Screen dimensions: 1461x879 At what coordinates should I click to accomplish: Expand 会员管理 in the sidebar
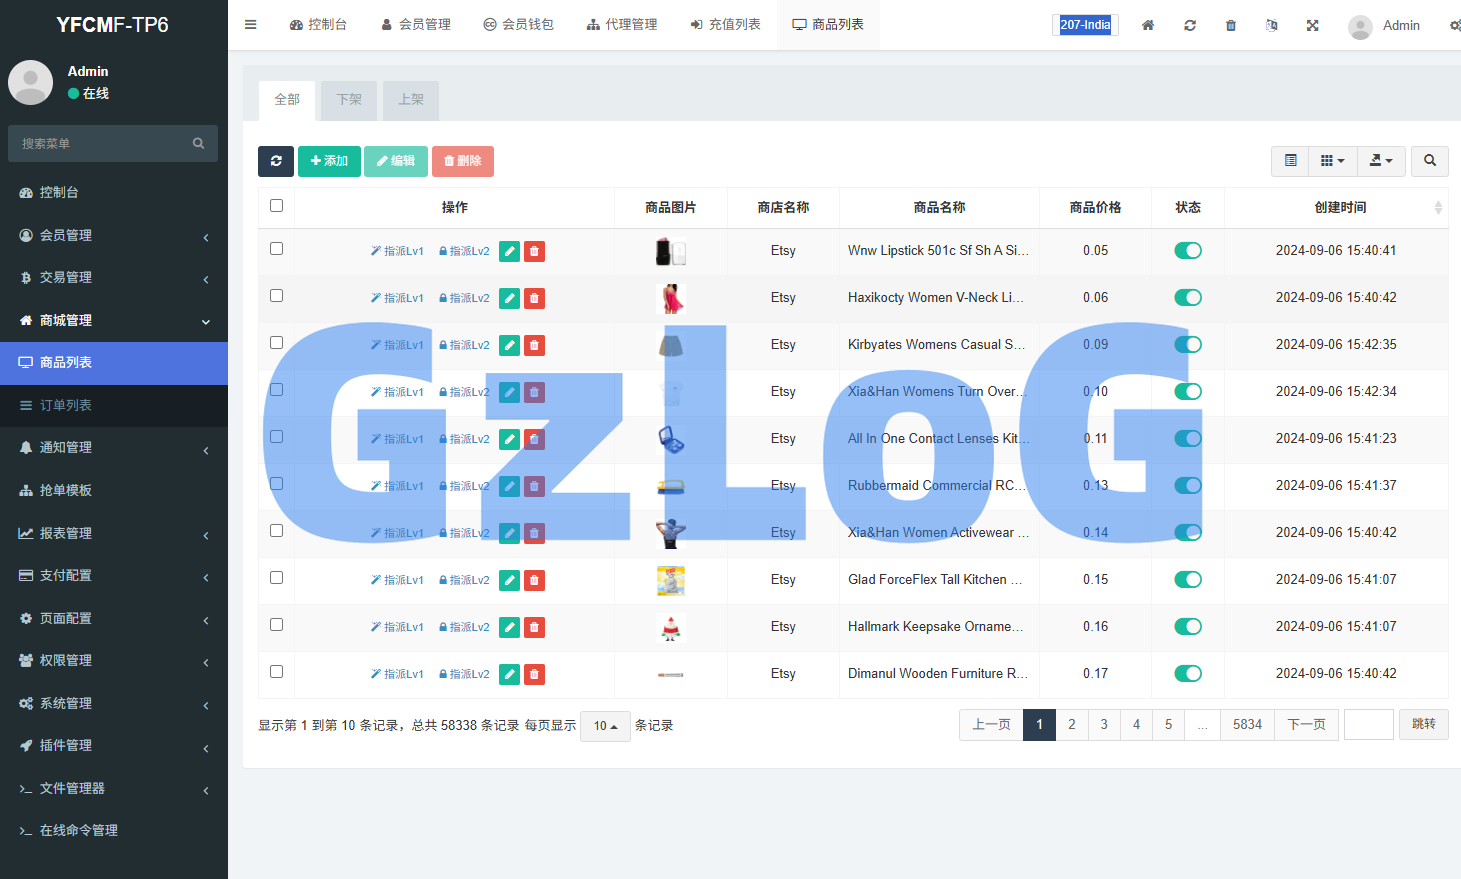[x=114, y=235]
